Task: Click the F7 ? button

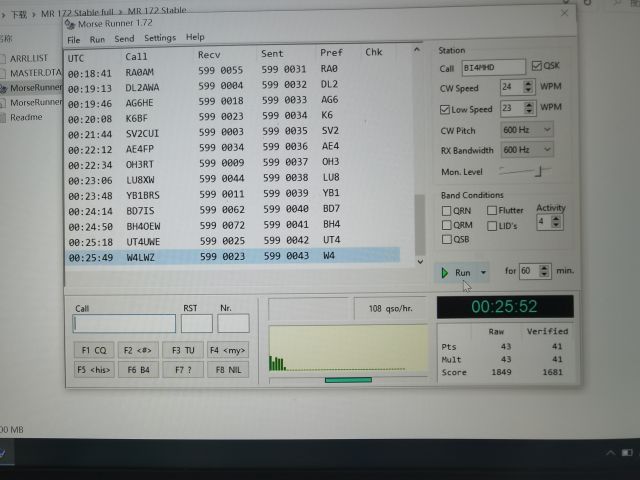Action: (183, 370)
